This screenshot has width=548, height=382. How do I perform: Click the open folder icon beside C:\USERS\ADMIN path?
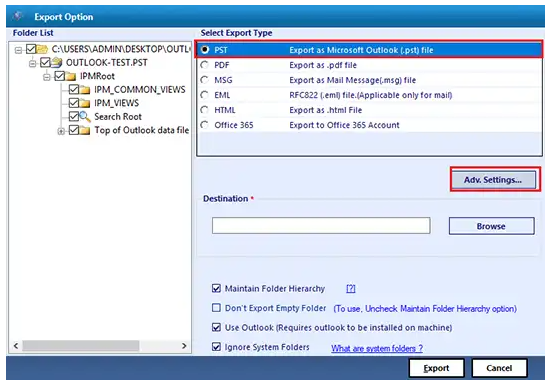point(42,49)
